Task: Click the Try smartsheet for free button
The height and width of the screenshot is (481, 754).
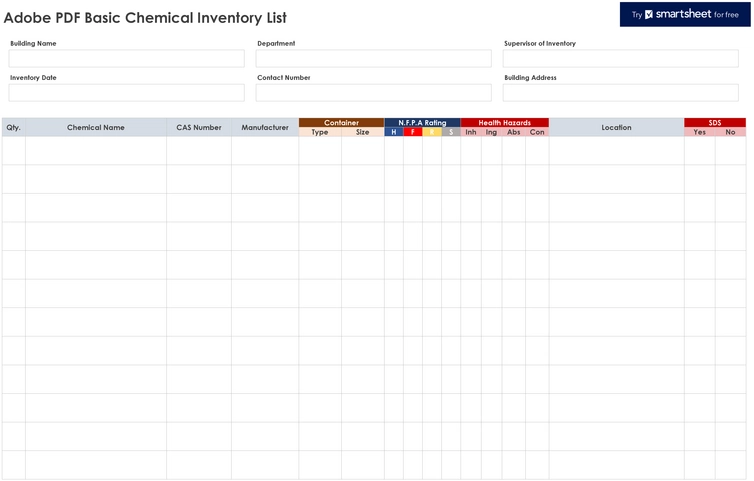Action: tap(685, 14)
